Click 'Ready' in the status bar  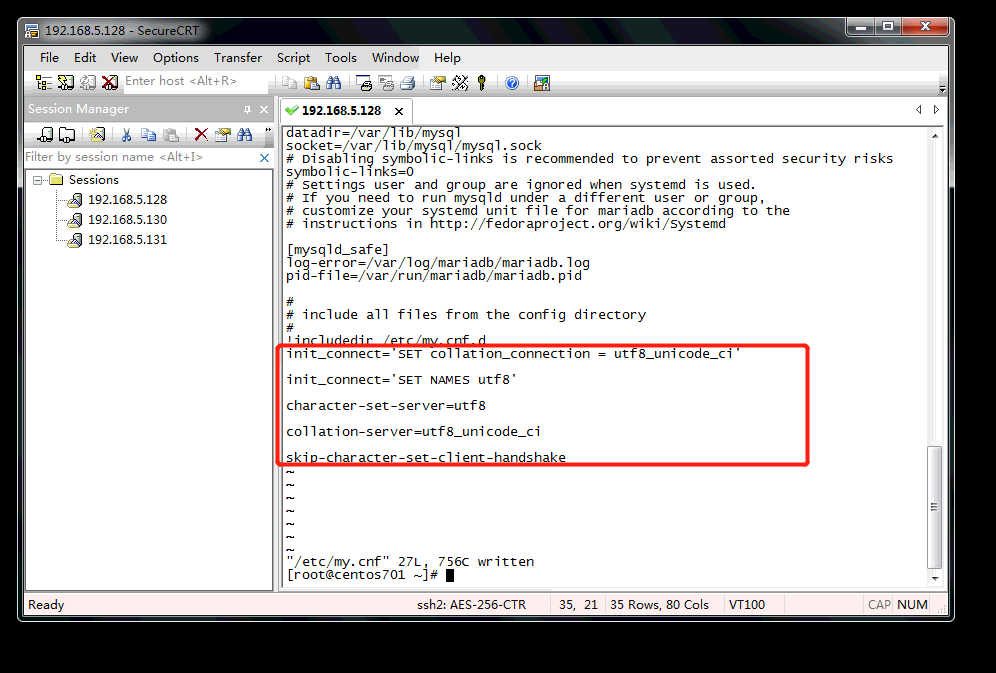46,605
